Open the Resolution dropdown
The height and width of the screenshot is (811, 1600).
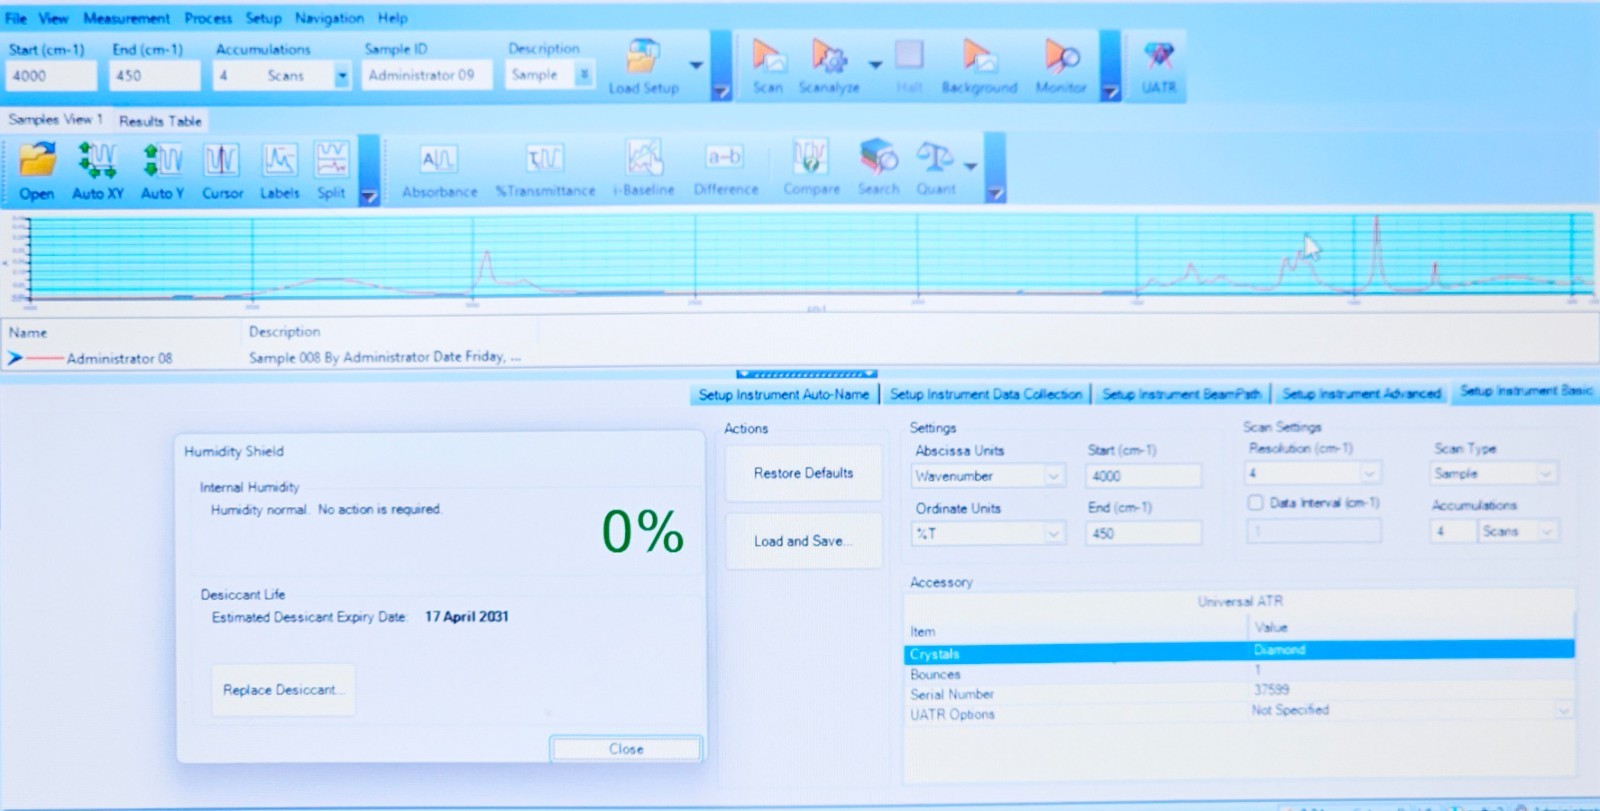[1370, 472]
